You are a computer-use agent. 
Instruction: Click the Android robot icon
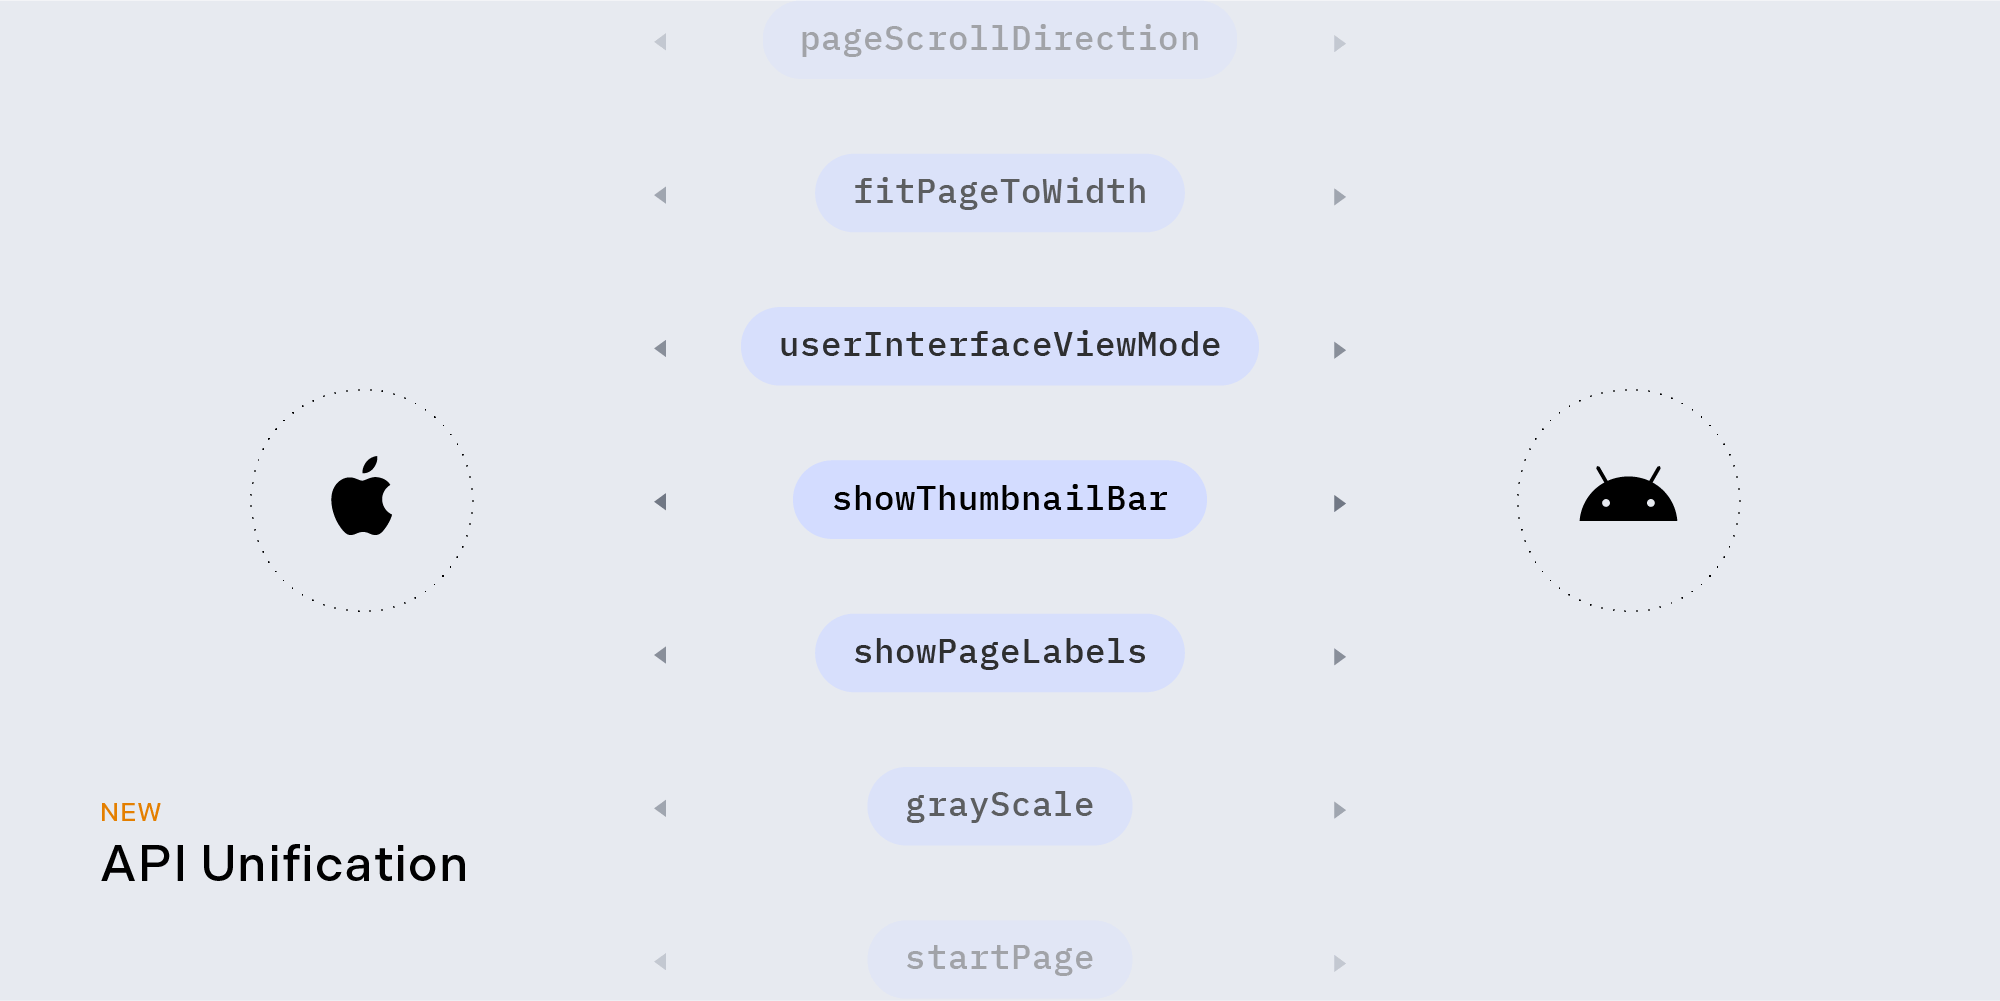coord(1628,494)
